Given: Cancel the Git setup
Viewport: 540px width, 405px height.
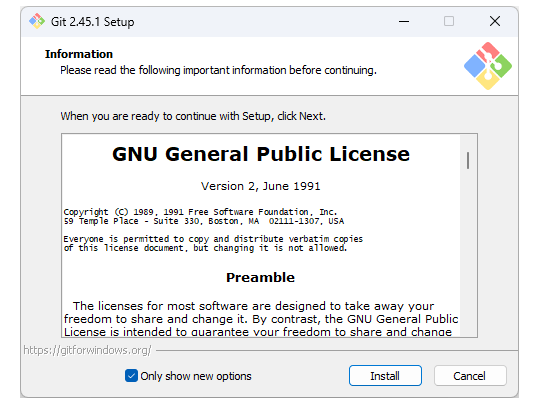Looking at the screenshot, I should 470,375.
